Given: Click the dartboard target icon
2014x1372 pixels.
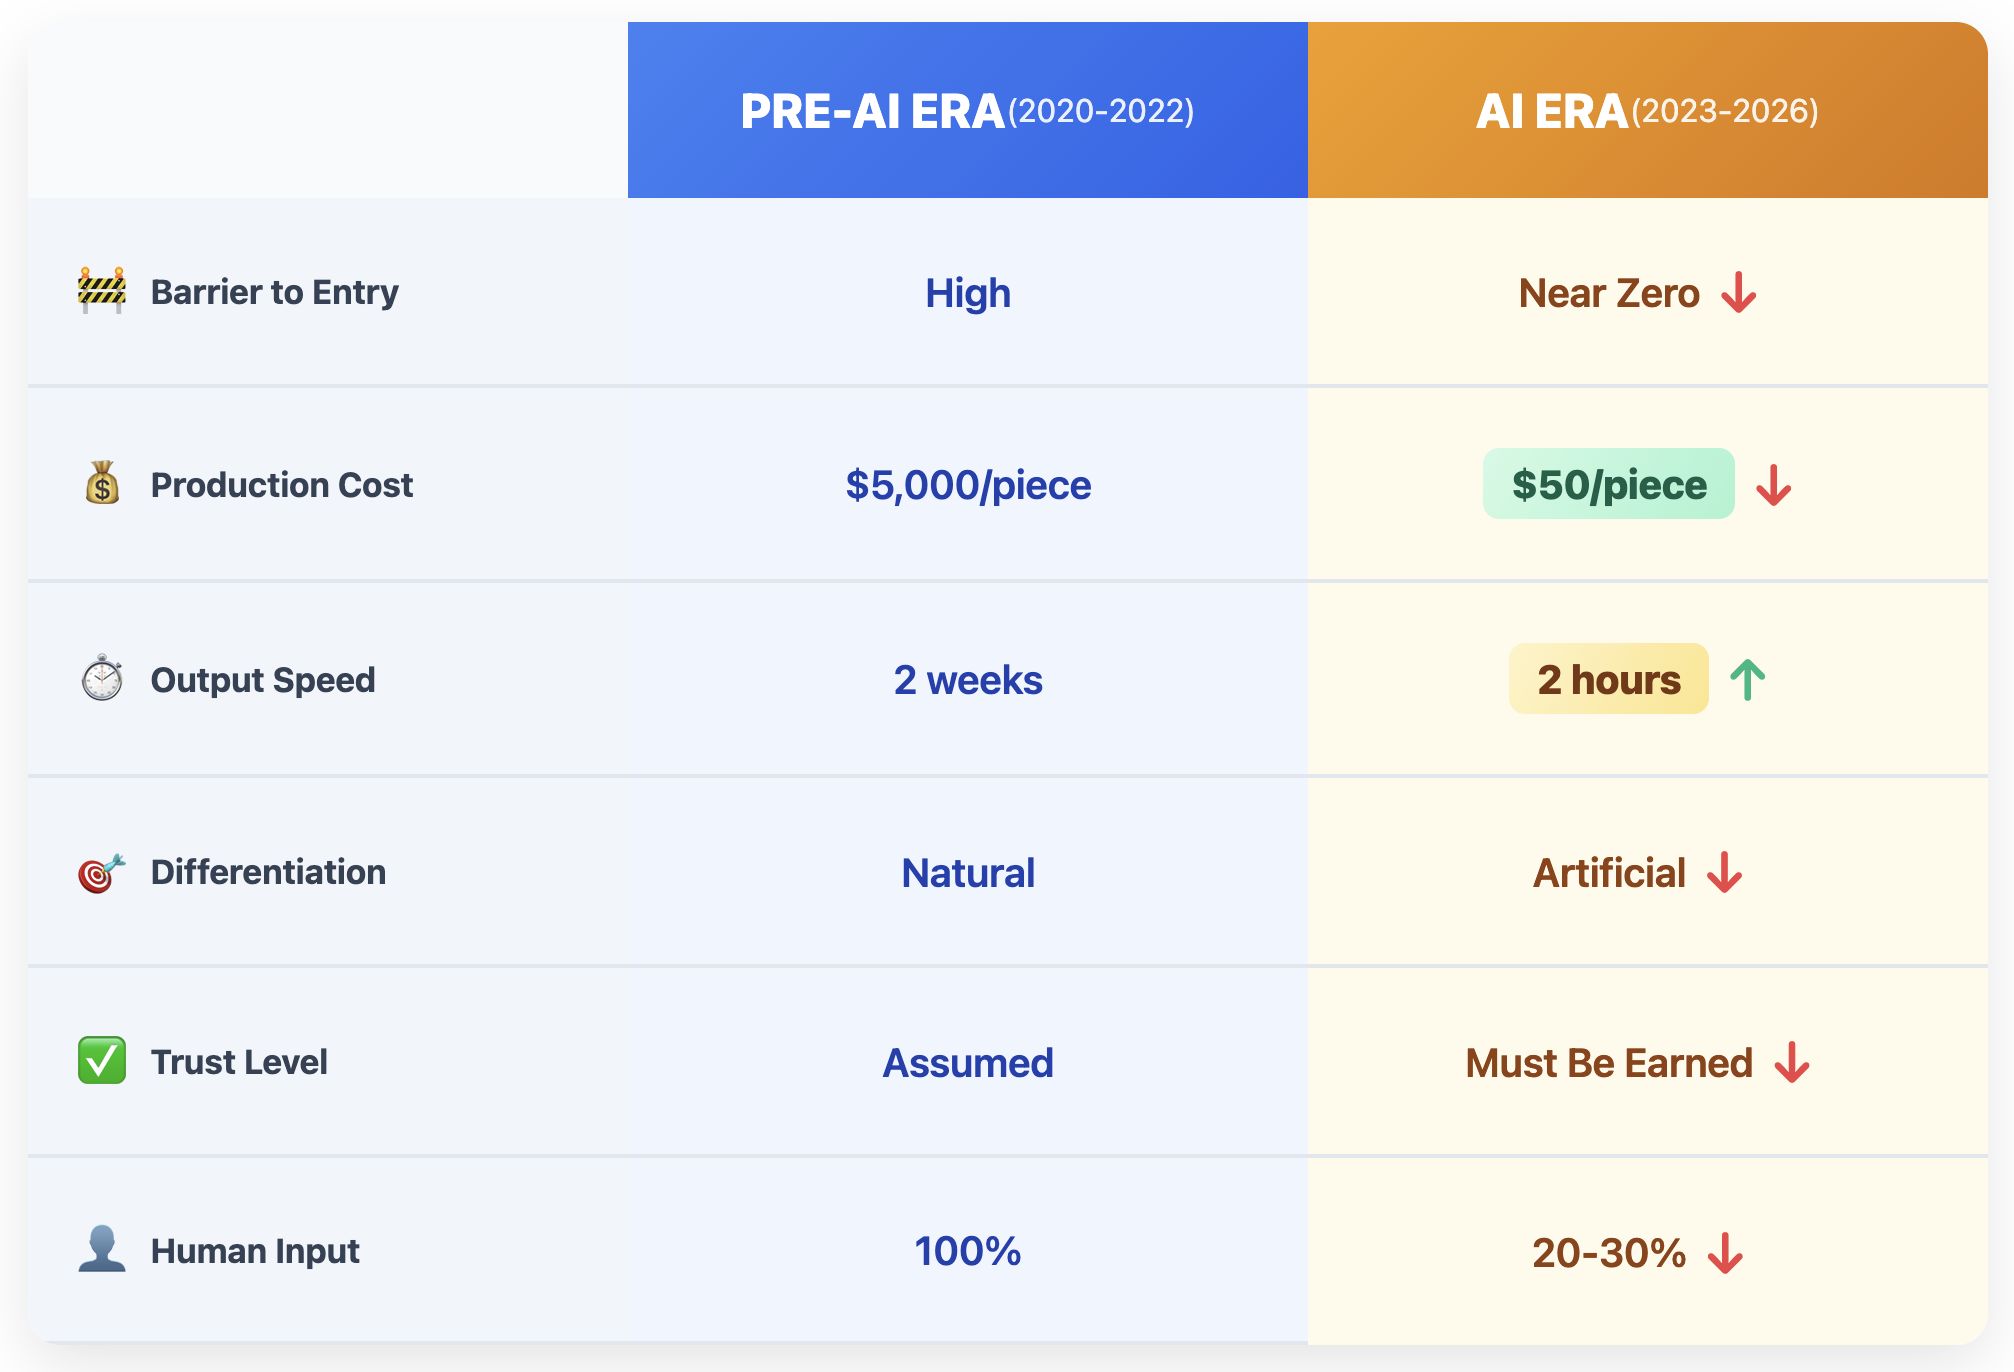Looking at the screenshot, I should (x=101, y=873).
